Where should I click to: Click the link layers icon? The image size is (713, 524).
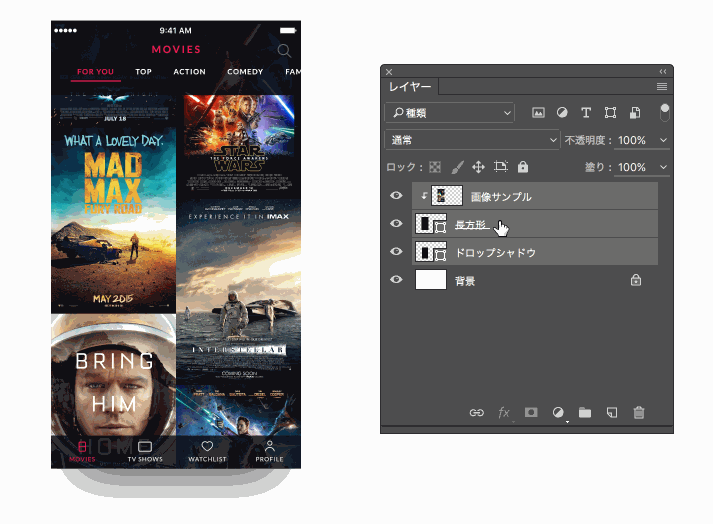click(x=477, y=413)
